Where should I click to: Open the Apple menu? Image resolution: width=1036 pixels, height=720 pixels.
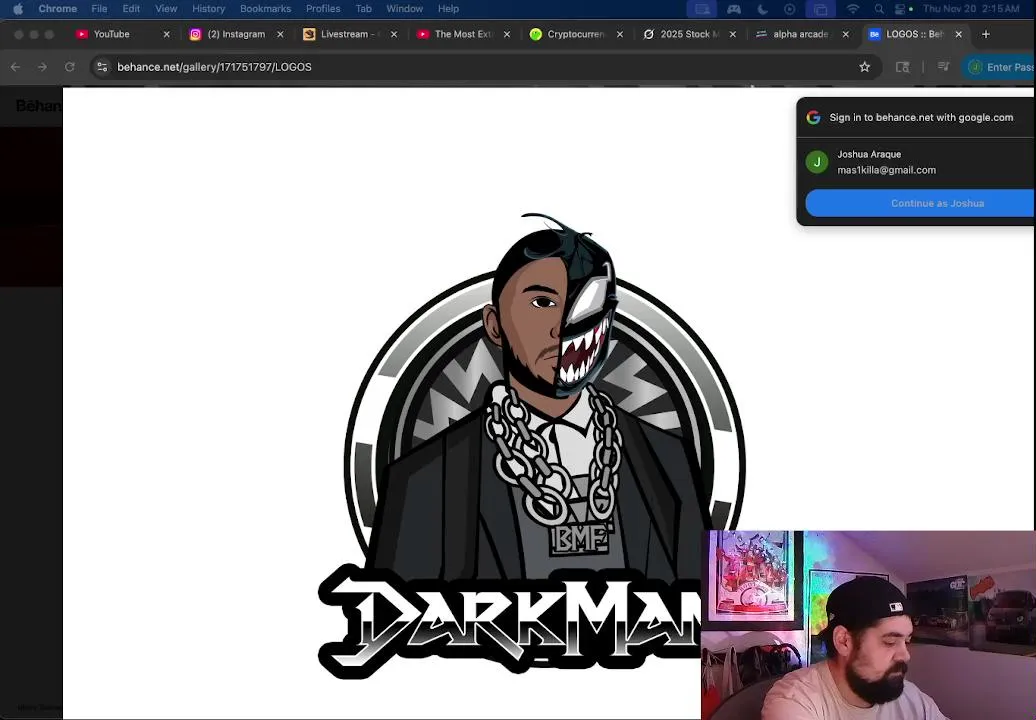point(18,9)
